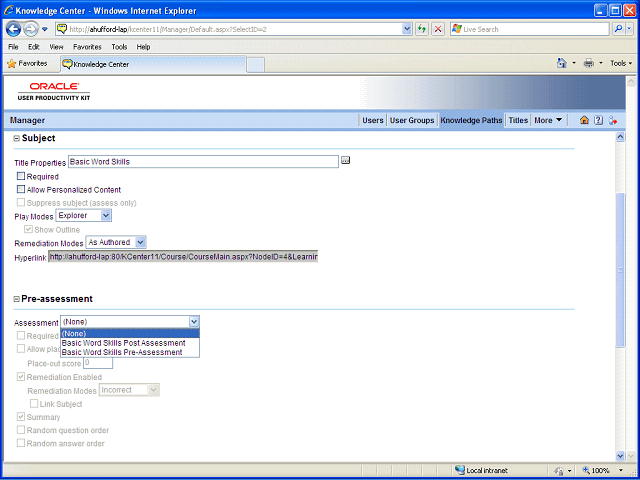Image resolution: width=640 pixels, height=480 pixels.
Task: Open the Play Modes Explorer dropdown
Action: click(84, 215)
